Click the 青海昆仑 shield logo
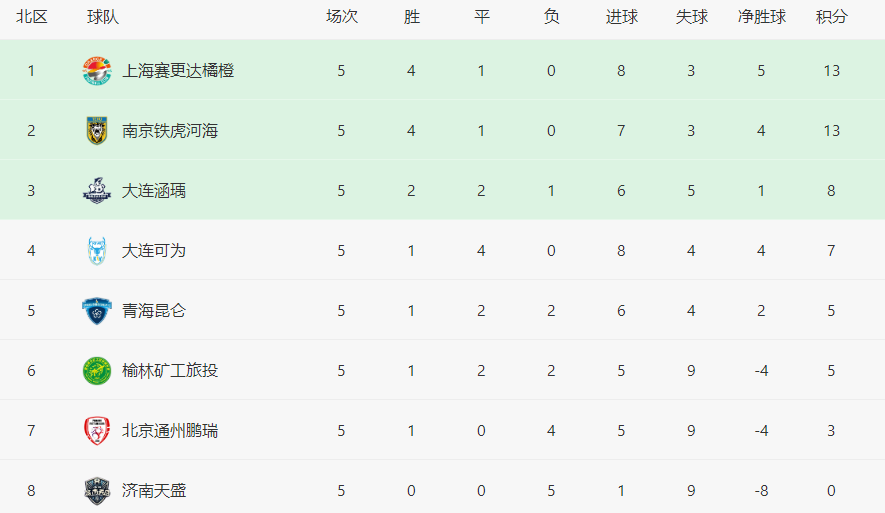Viewport: 885px width, 513px height. point(97,311)
